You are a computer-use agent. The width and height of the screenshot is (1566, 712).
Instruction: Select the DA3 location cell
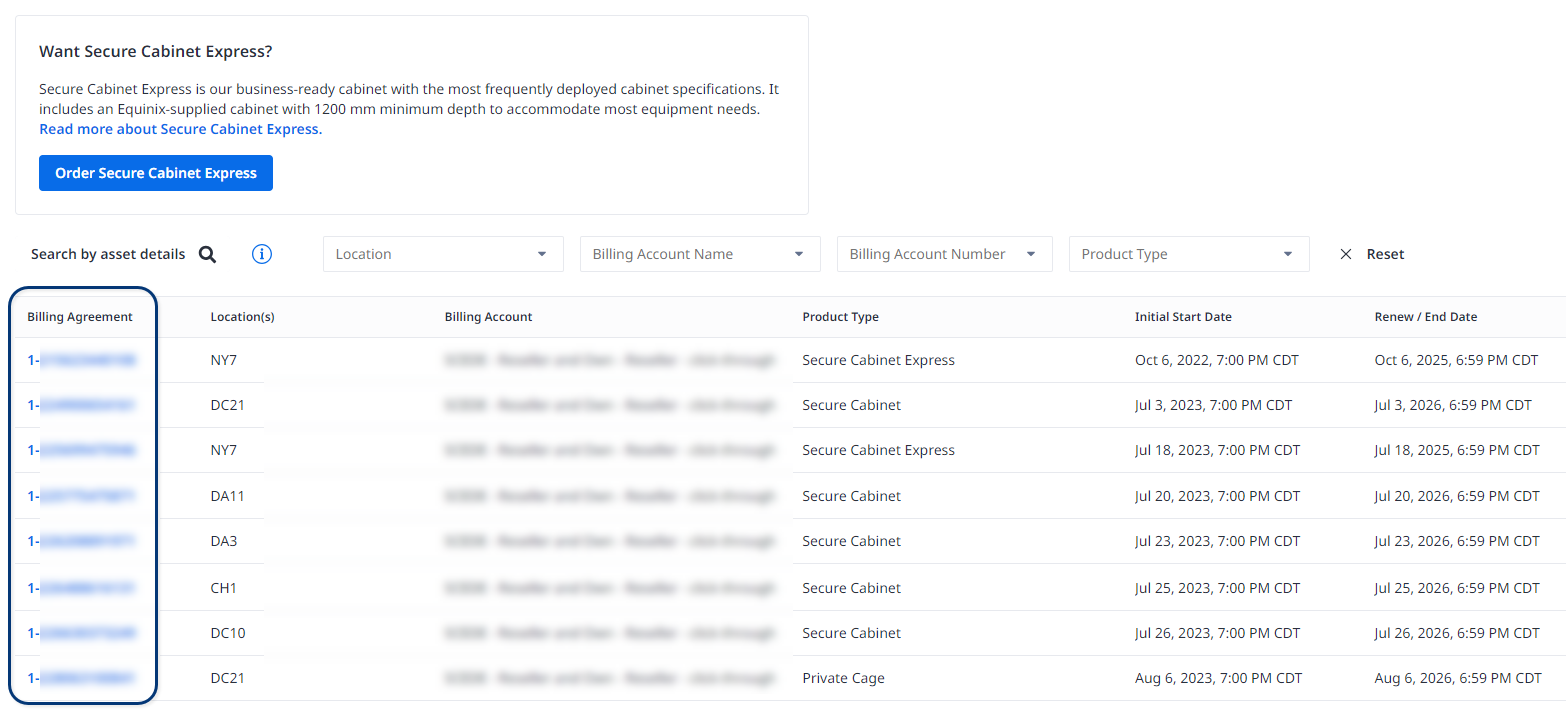point(224,541)
